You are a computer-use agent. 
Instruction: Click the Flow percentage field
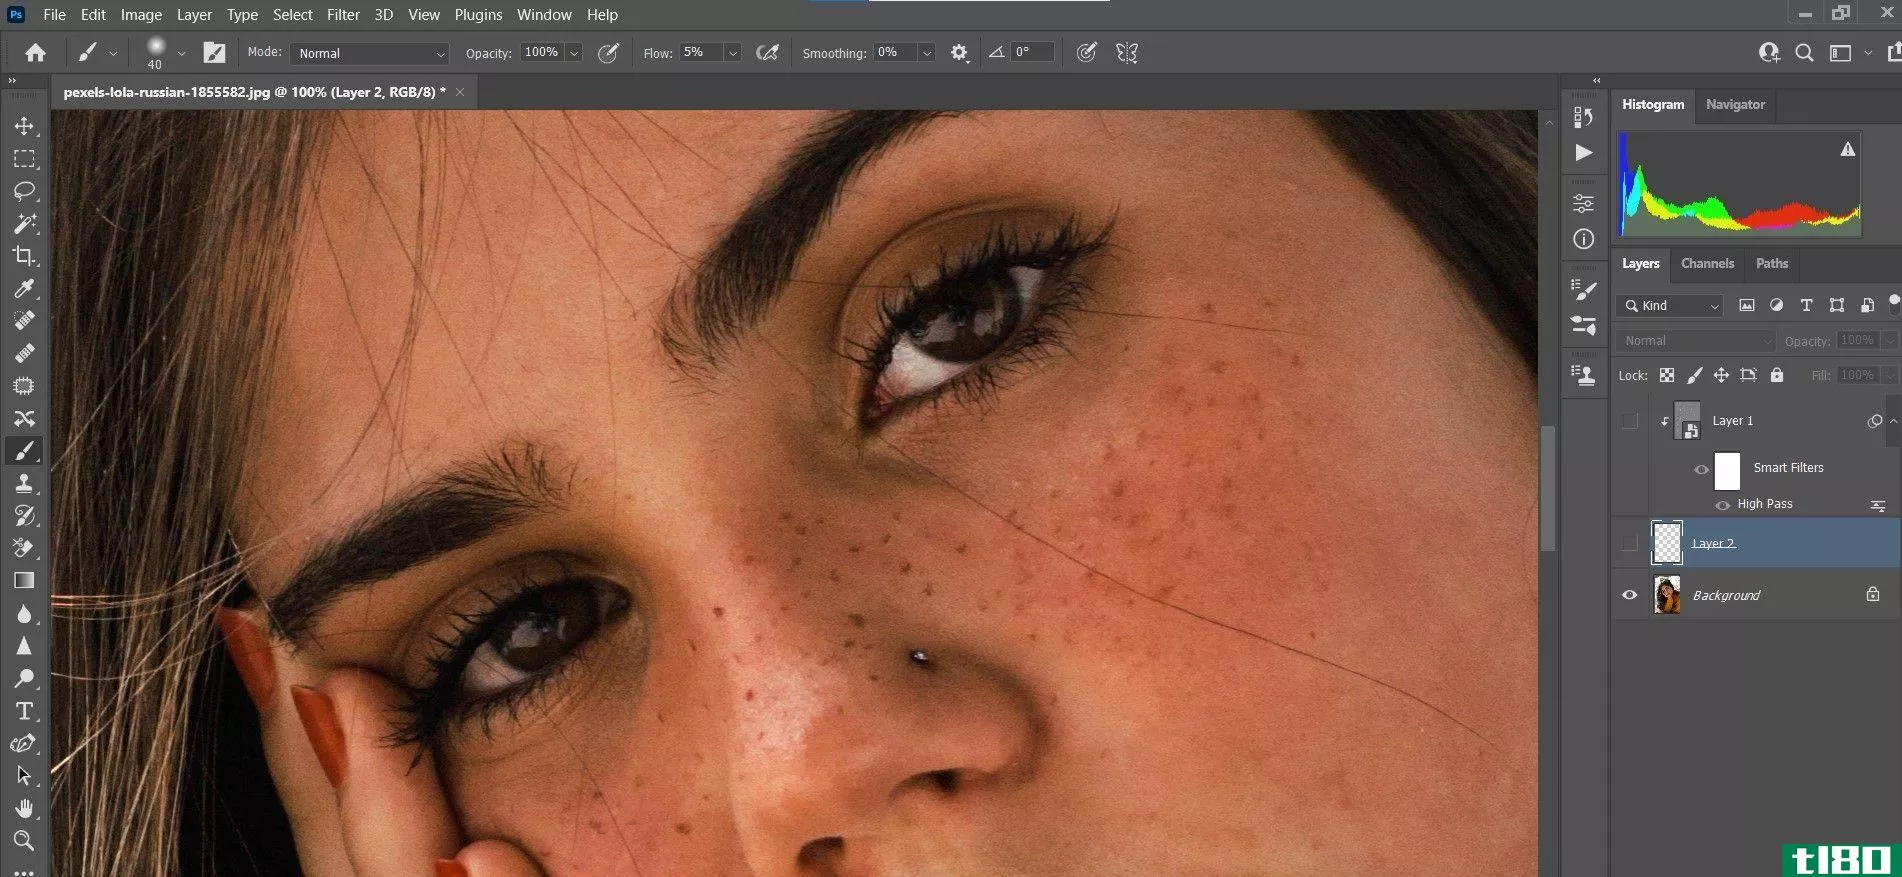click(x=700, y=52)
